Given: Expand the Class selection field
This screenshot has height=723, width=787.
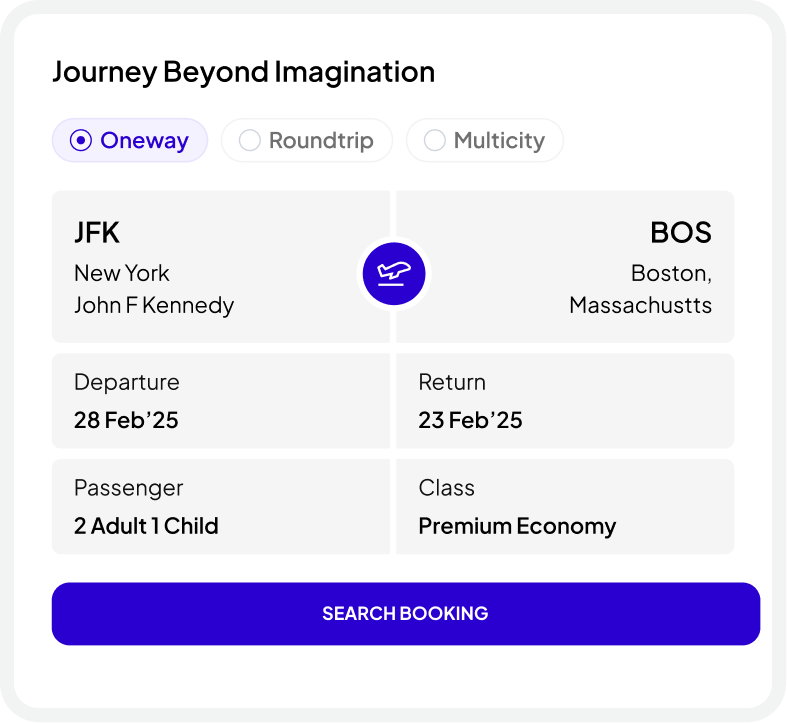Looking at the screenshot, I should 565,506.
